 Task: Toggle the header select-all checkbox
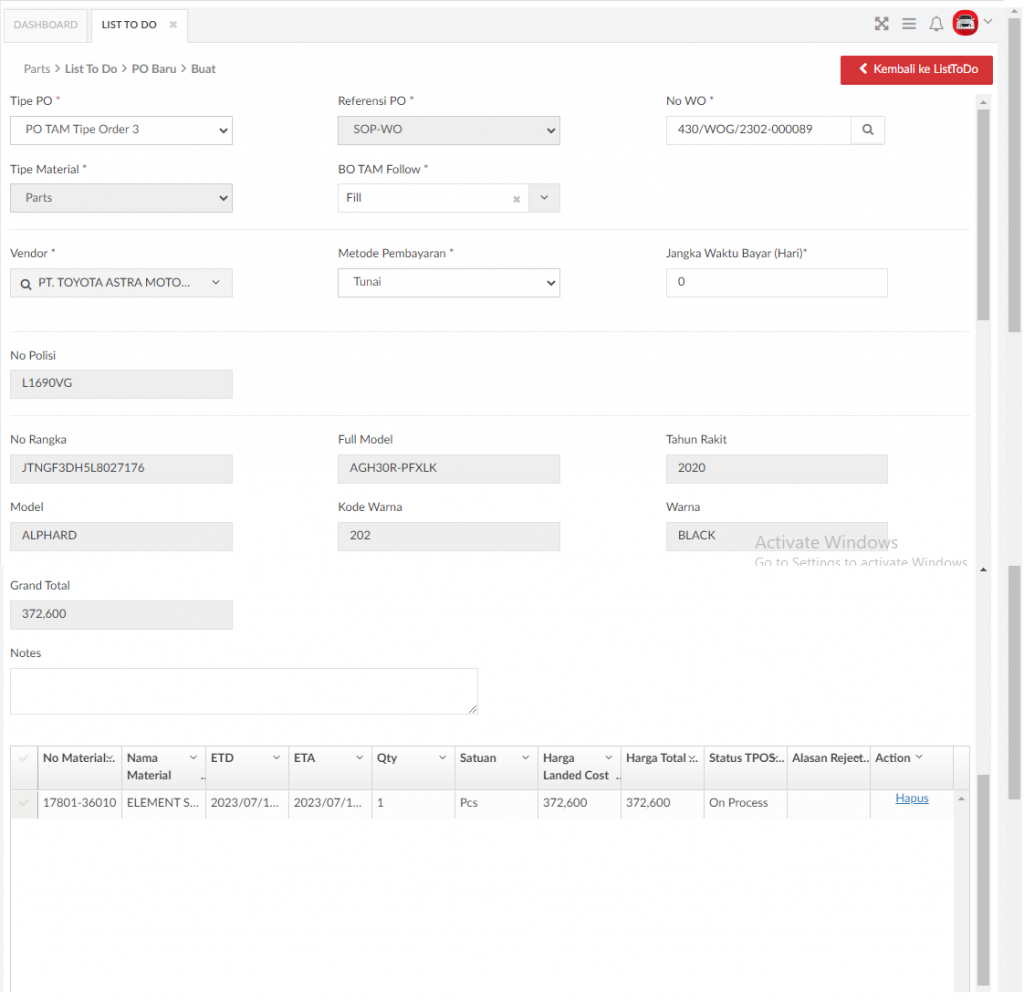(x=24, y=758)
